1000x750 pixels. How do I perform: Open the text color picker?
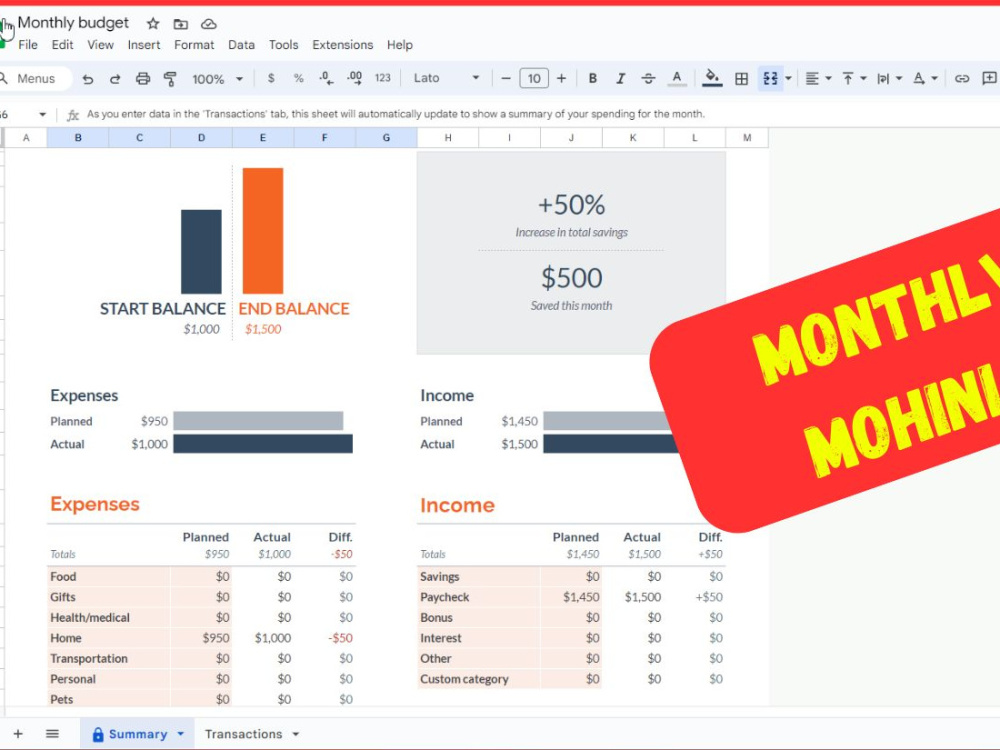[677, 78]
